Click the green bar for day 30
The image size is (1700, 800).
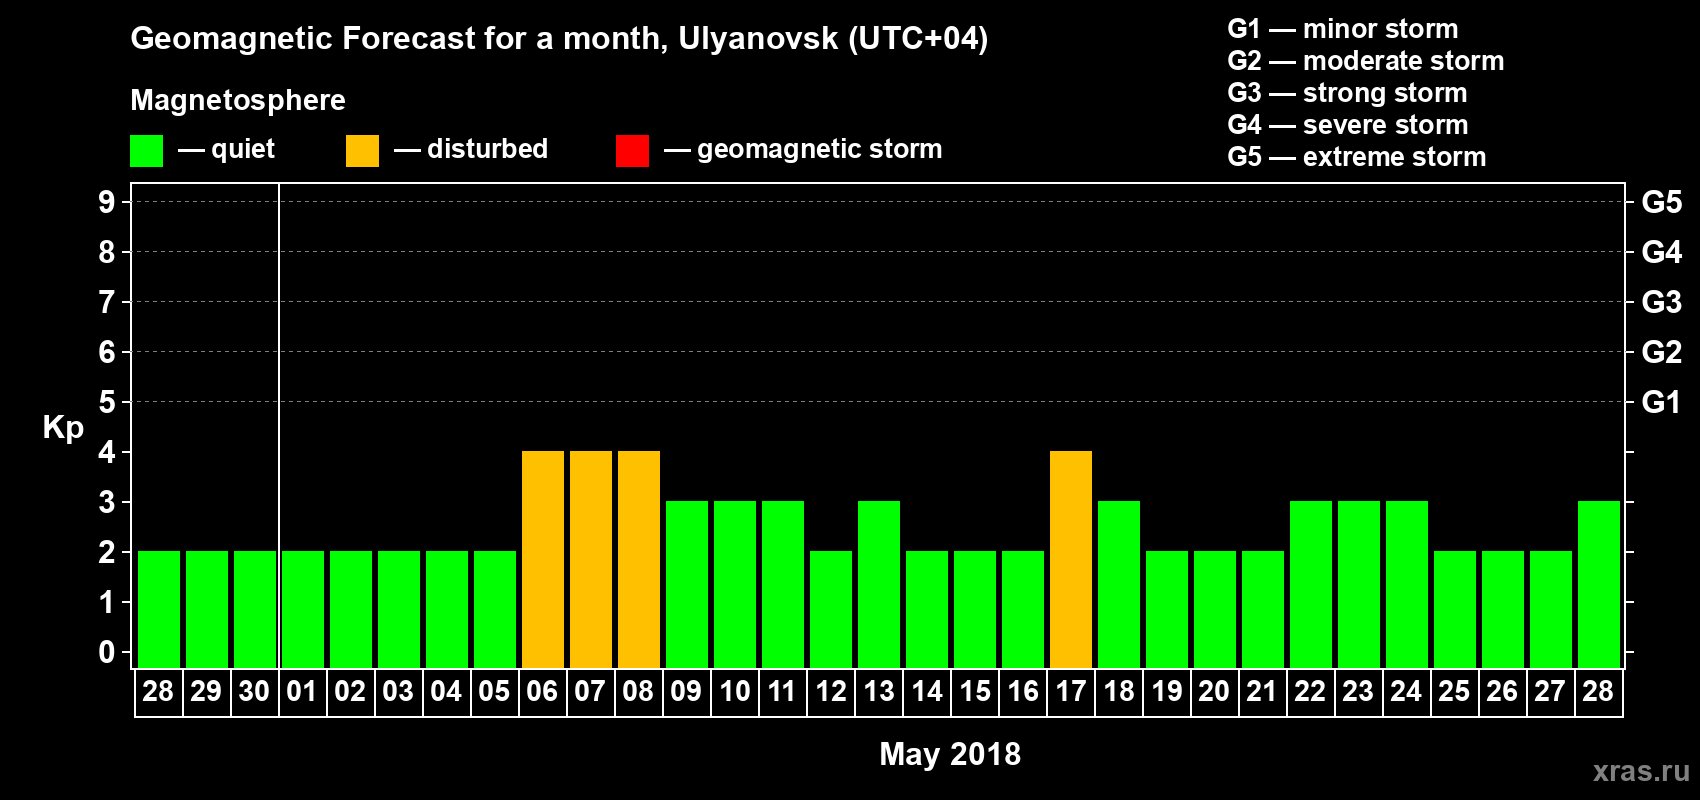255,609
